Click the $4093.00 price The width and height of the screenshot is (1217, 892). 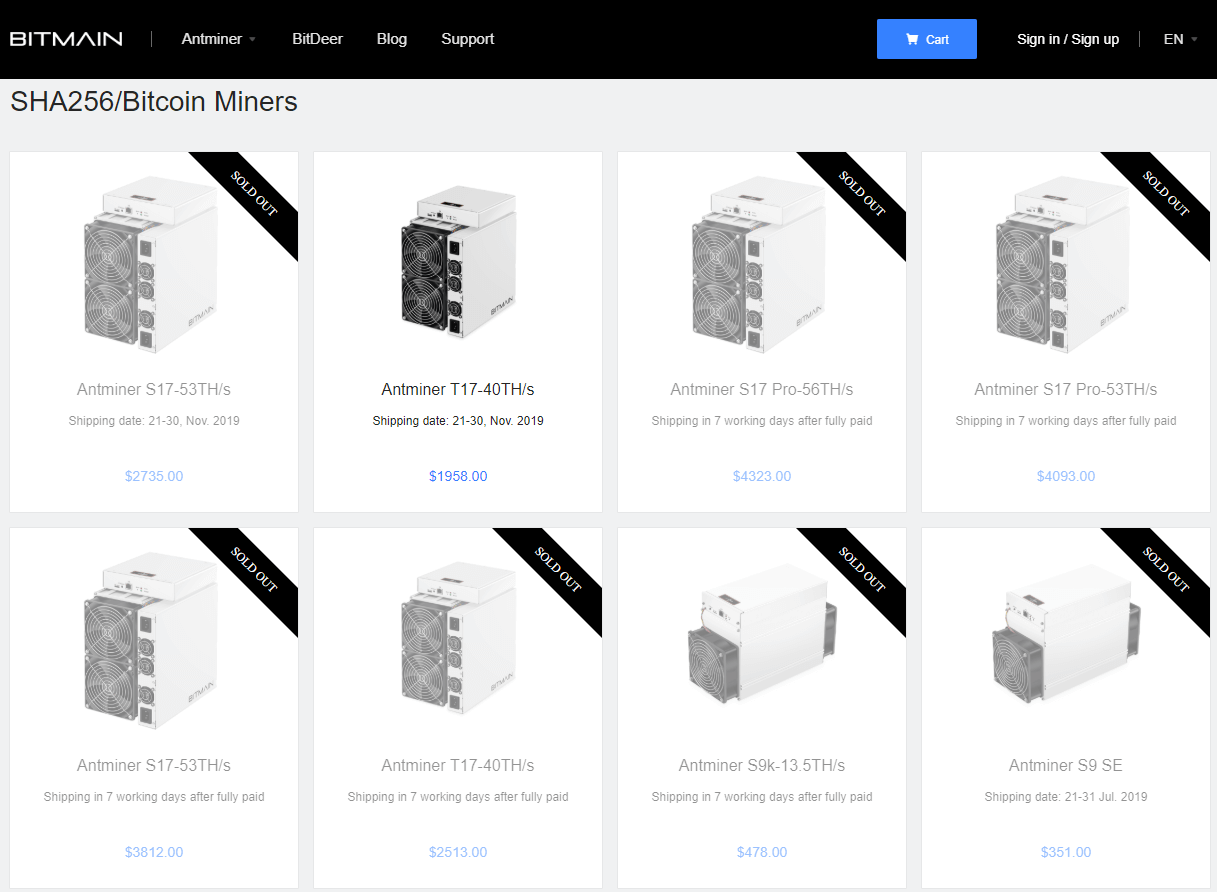click(x=1066, y=476)
